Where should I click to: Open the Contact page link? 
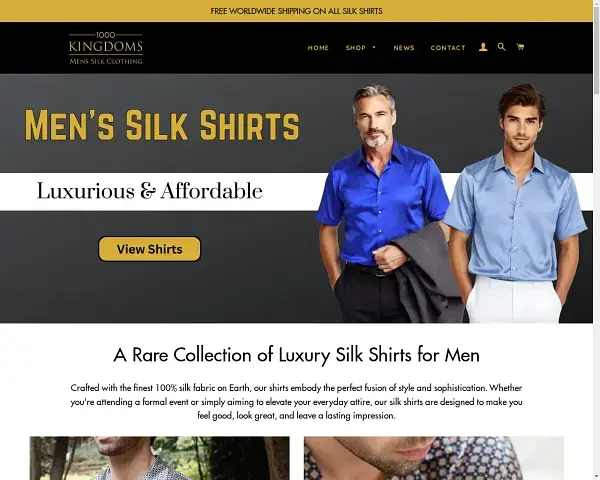pos(448,48)
